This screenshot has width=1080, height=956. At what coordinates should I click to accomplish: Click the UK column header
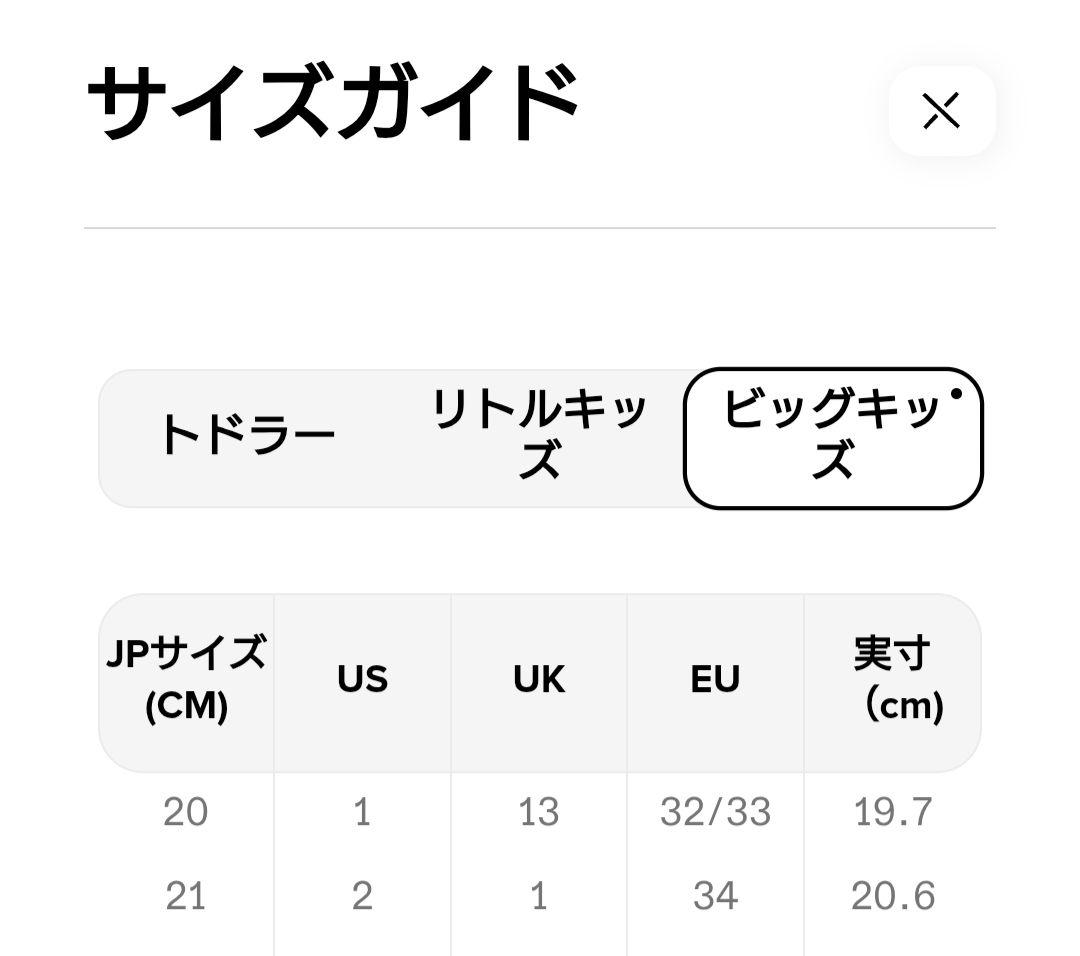[x=539, y=680]
